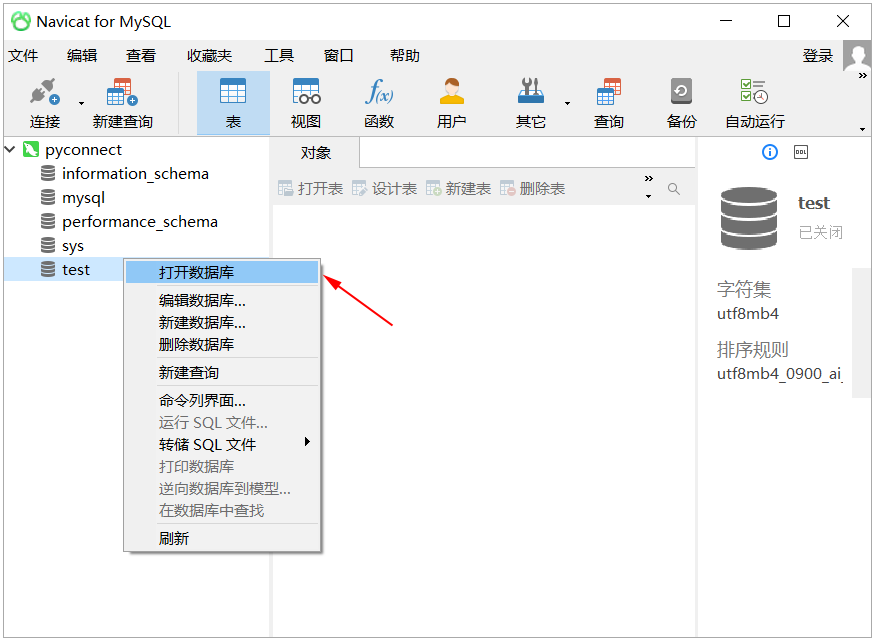Select the 表 (Tables) toolbar icon
Screen dimensions: 875x642
pyautogui.click(x=232, y=103)
